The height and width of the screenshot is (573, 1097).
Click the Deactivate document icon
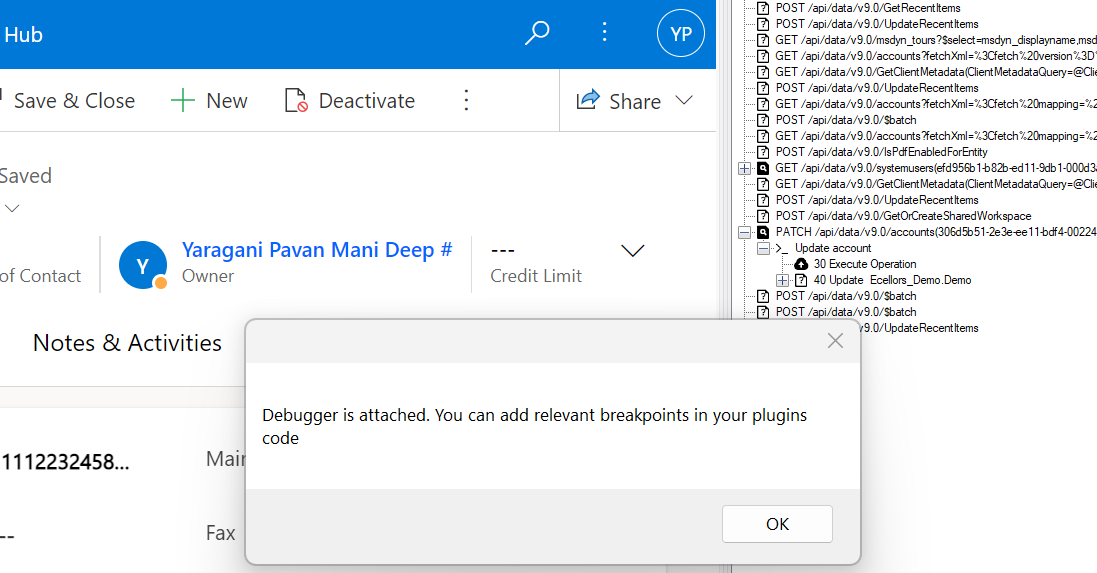coord(296,101)
